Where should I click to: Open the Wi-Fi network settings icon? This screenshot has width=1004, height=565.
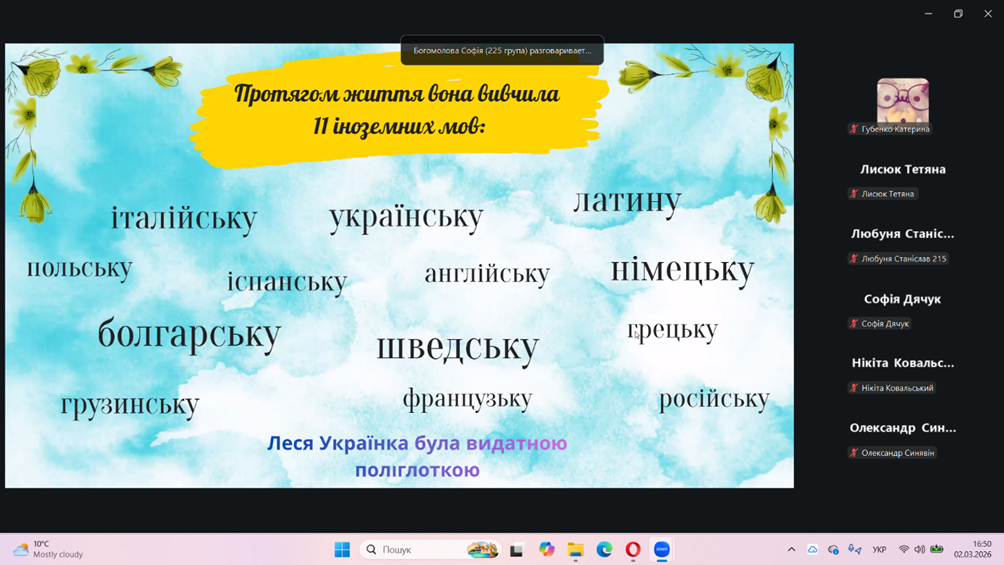(904, 549)
